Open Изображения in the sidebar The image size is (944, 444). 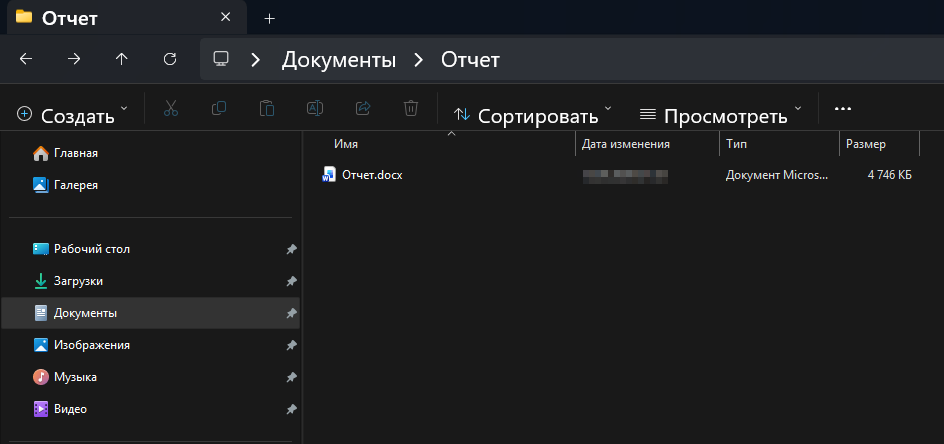tap(92, 345)
